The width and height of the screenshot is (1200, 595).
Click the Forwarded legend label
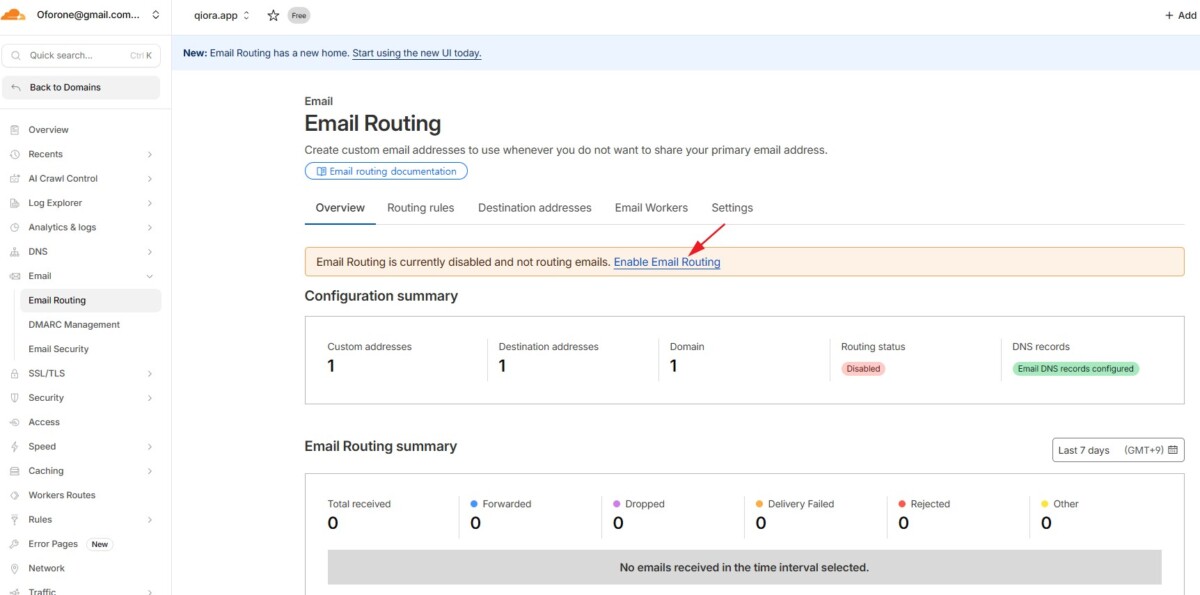coord(507,504)
